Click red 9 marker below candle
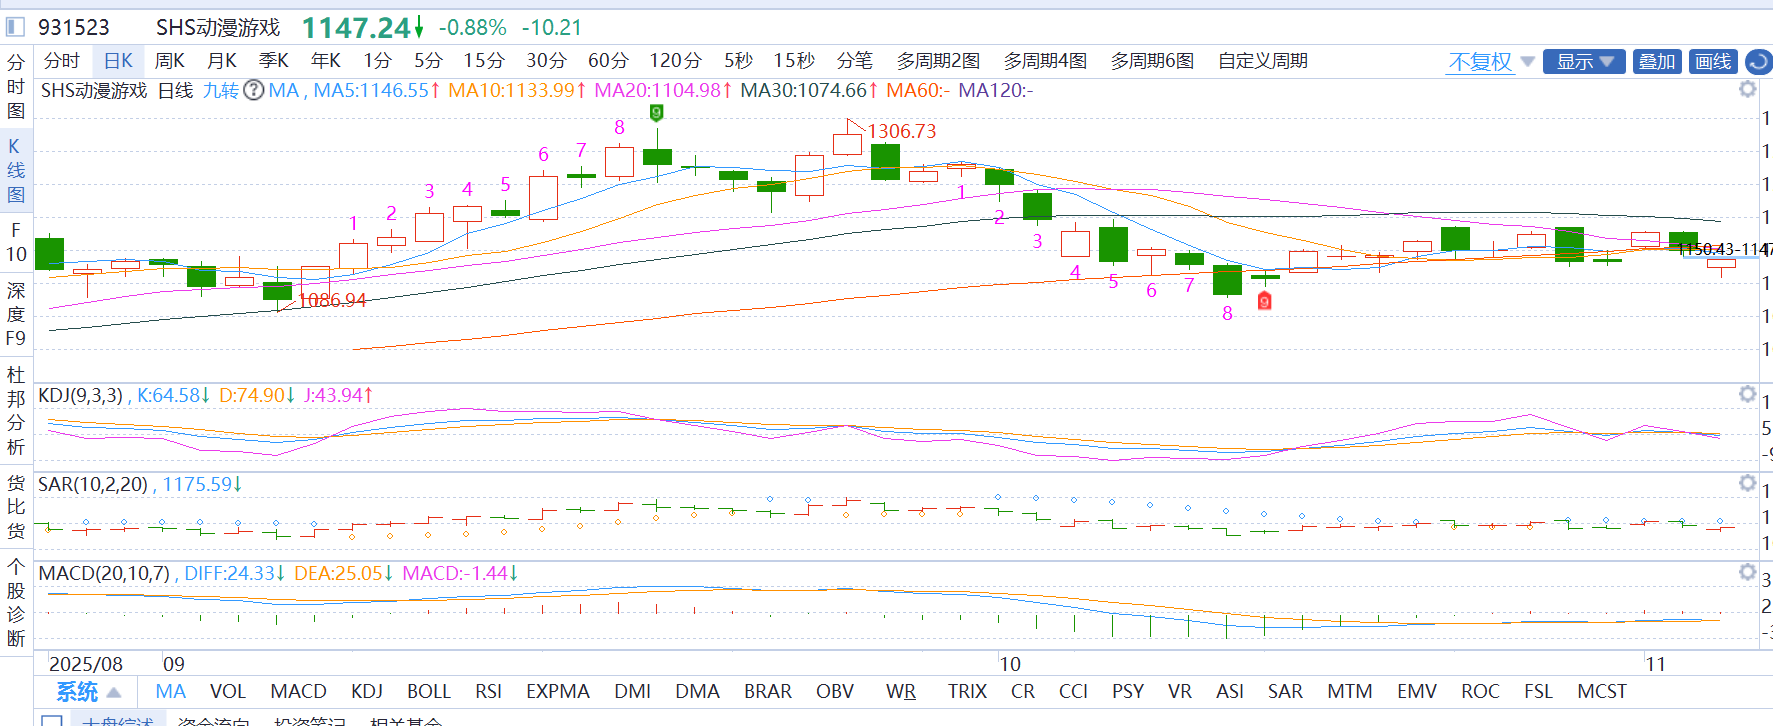The width and height of the screenshot is (1773, 726). tap(1264, 301)
